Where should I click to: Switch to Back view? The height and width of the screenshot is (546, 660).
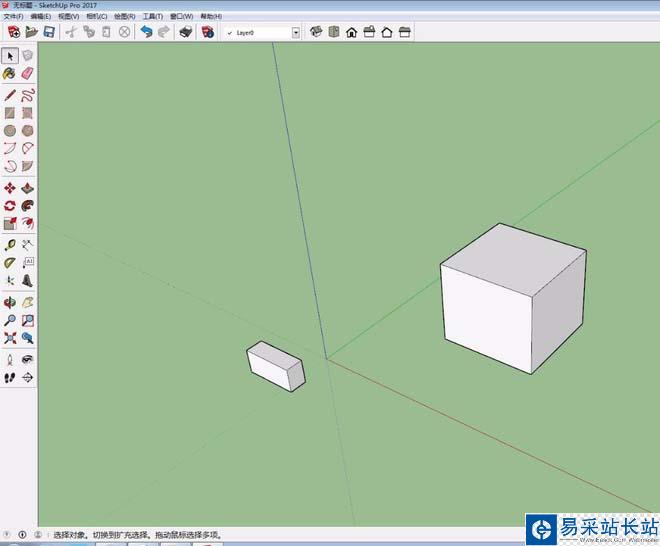tap(387, 32)
